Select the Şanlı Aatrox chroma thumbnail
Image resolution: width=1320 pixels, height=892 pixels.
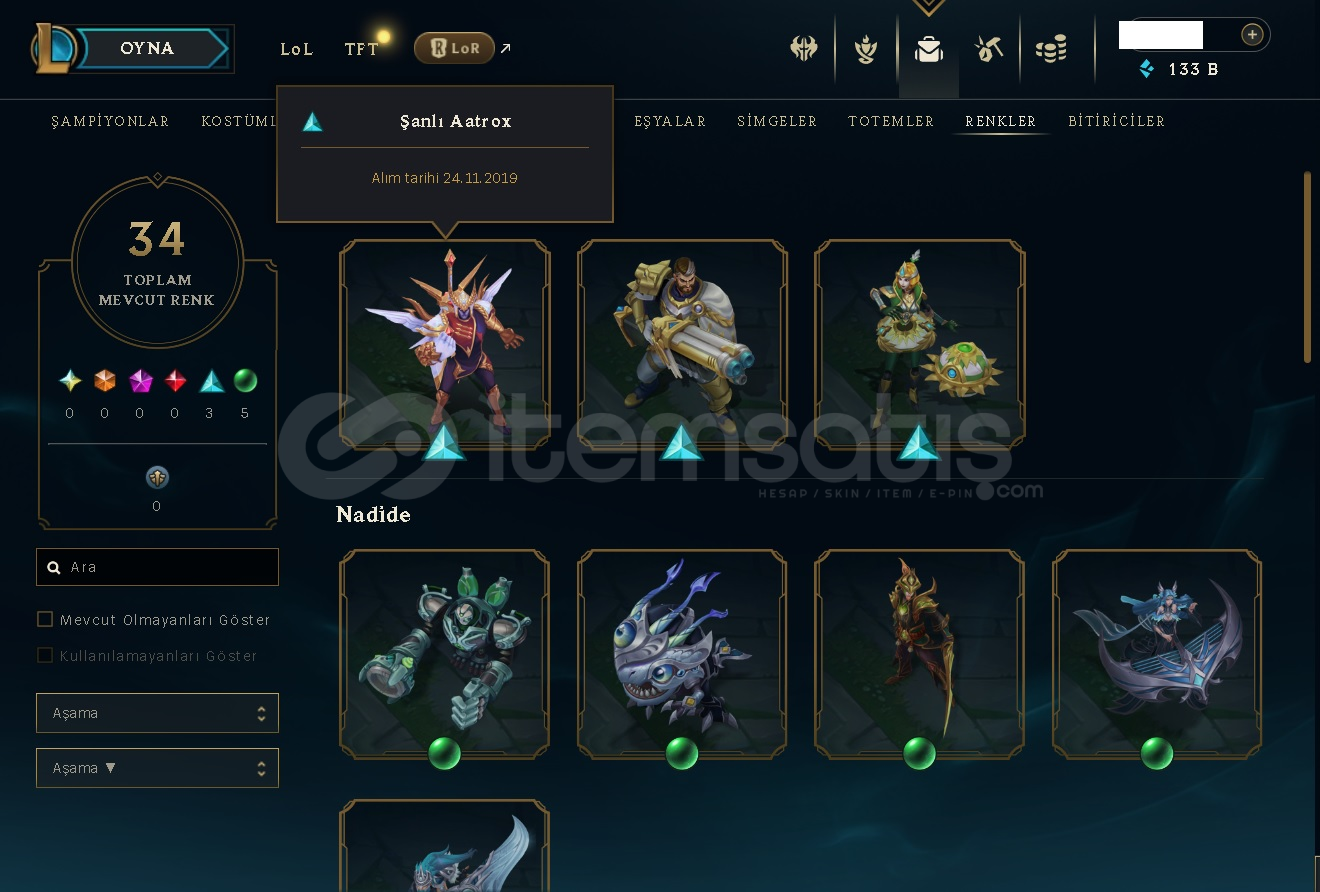tap(445, 345)
